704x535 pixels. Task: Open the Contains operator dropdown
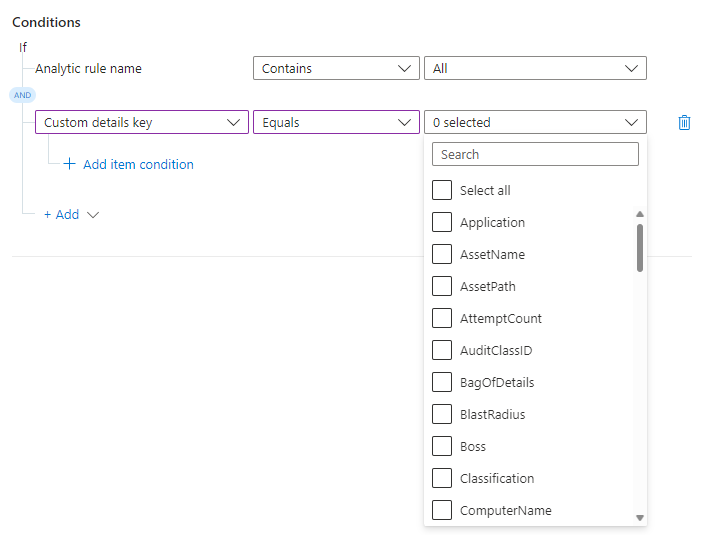point(335,68)
